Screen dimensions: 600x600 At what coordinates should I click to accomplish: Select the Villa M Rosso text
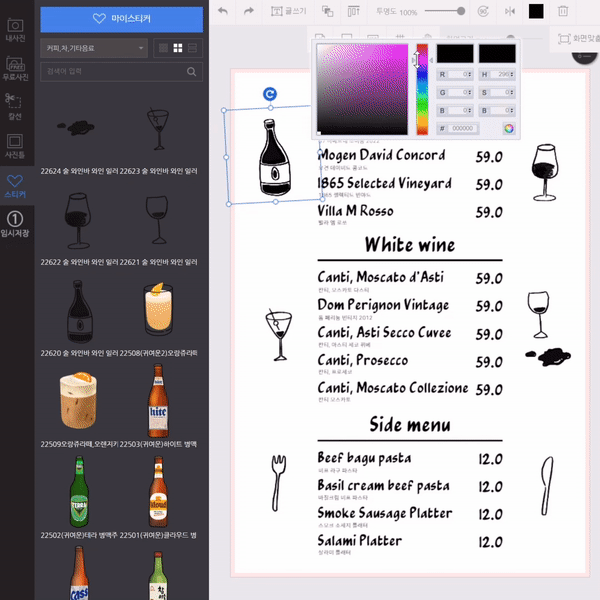click(x=355, y=211)
